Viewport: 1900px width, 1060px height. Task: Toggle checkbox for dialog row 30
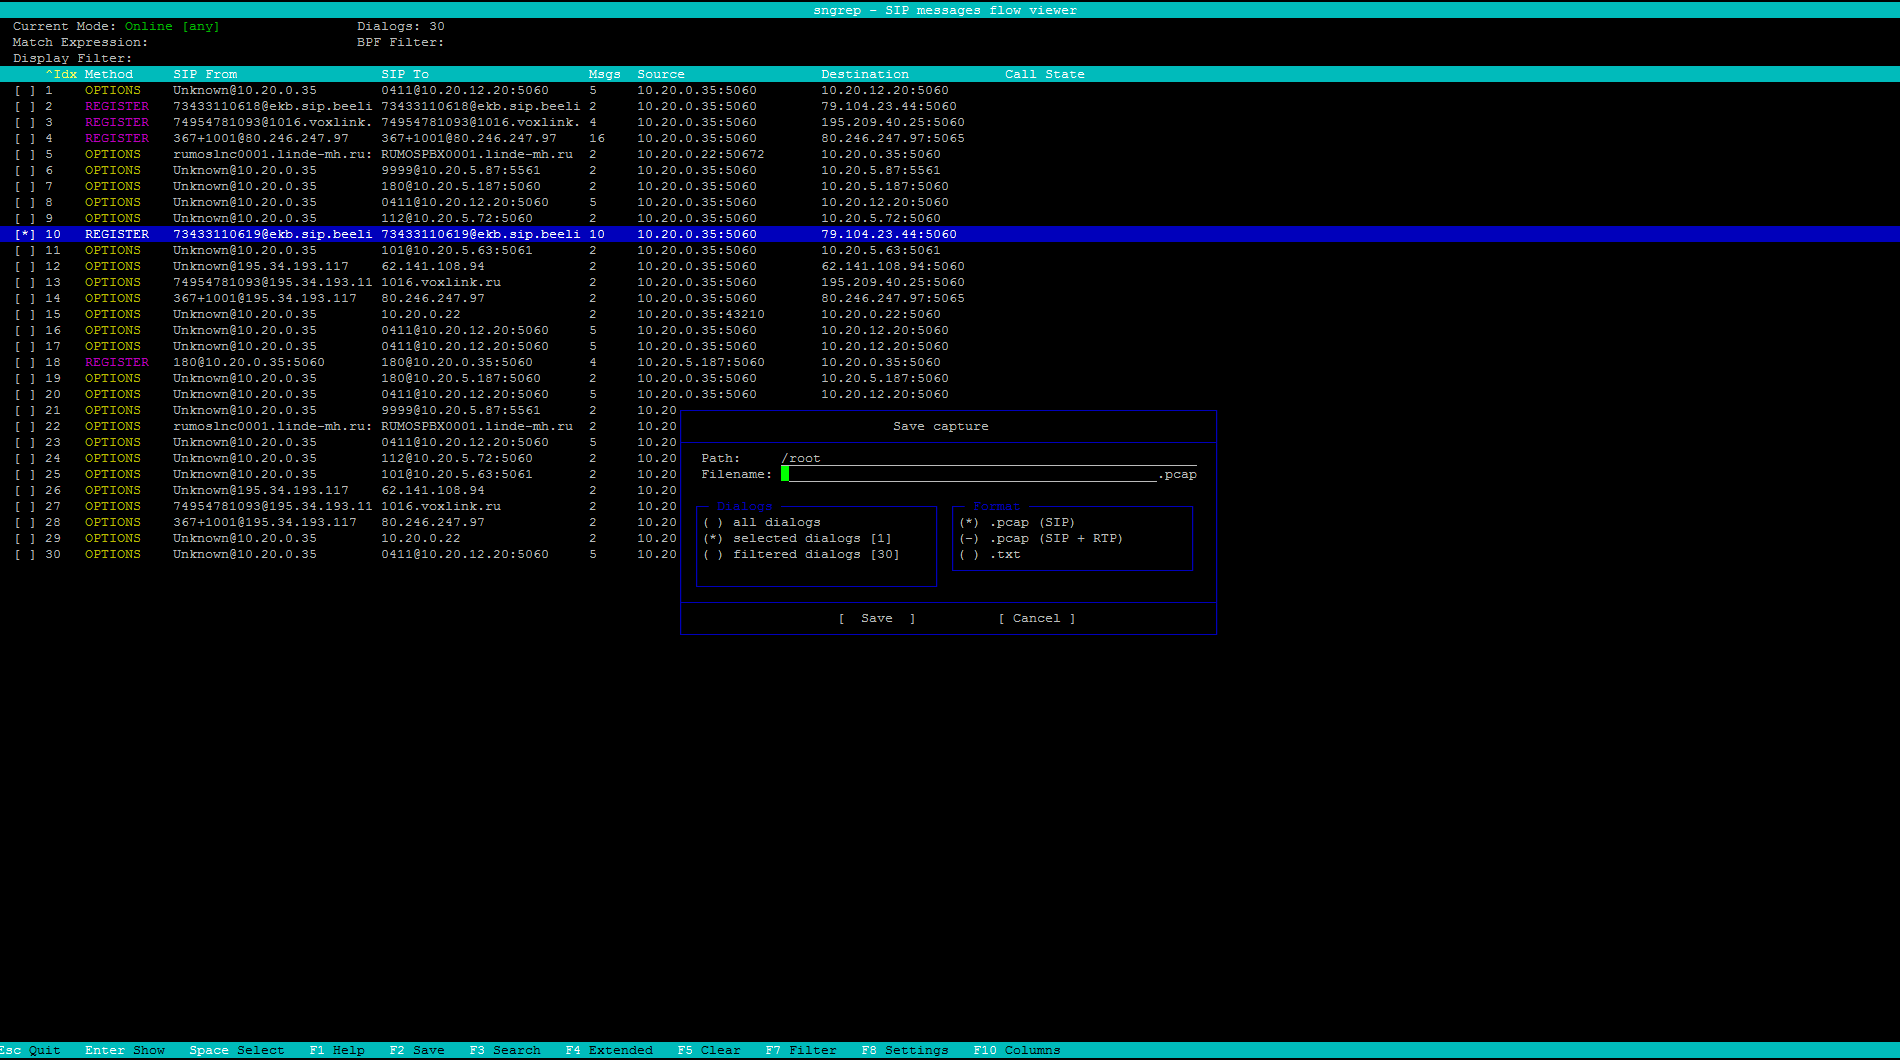coord(25,554)
